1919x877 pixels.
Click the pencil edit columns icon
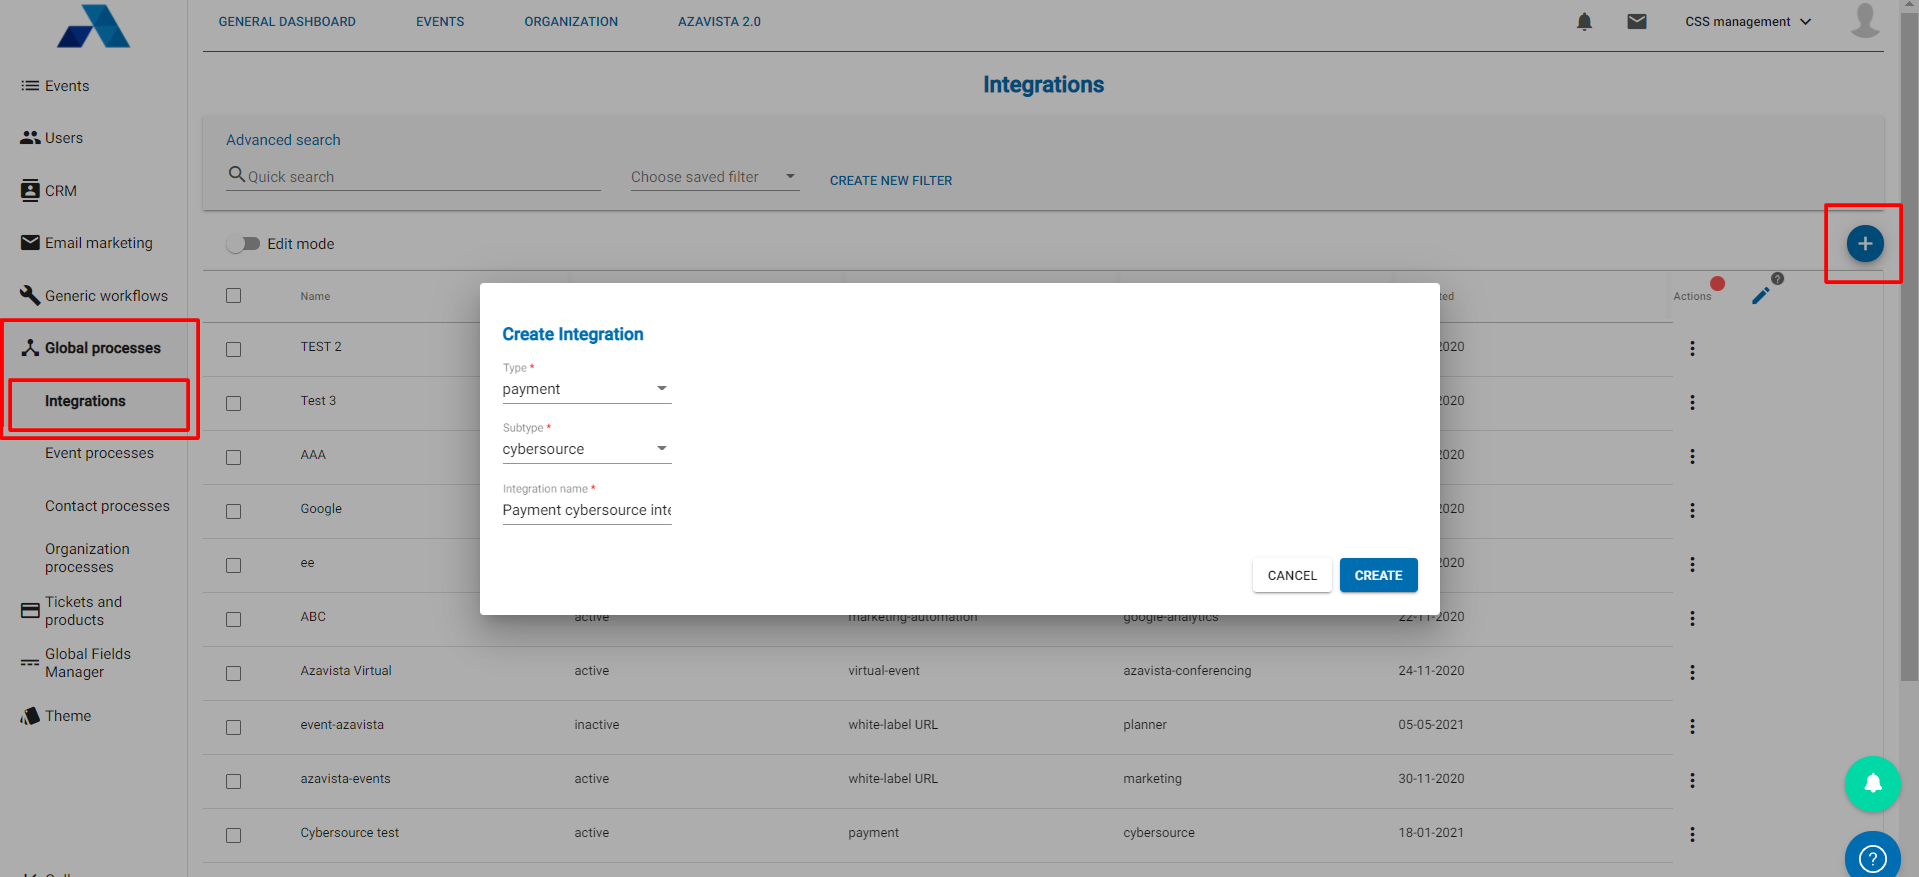pos(1761,295)
